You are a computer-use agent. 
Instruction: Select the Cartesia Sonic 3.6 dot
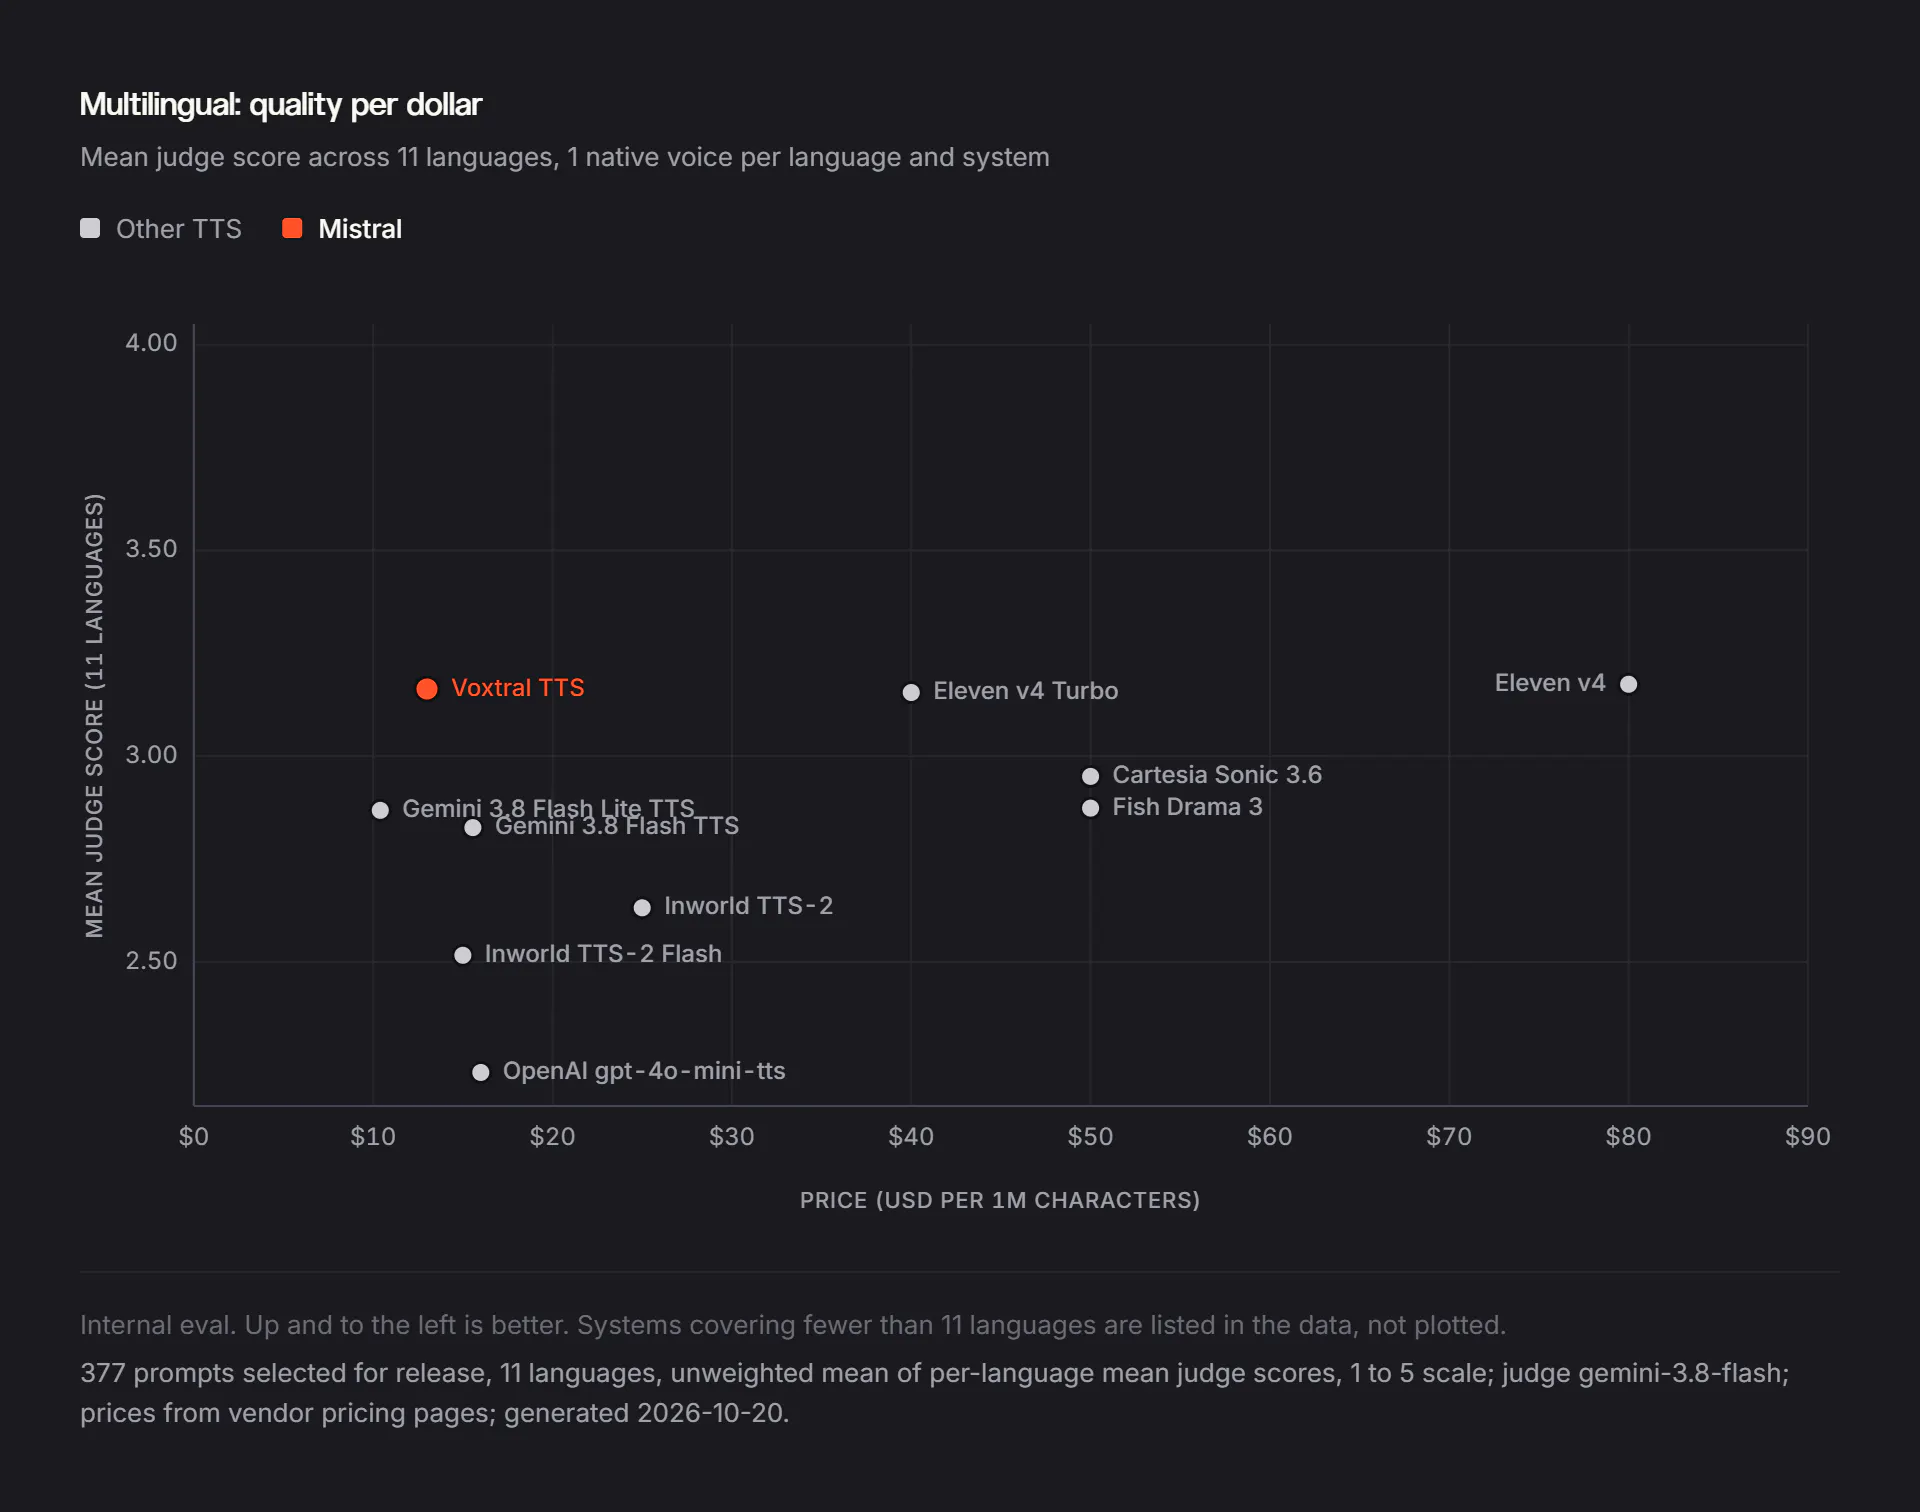click(x=1090, y=776)
